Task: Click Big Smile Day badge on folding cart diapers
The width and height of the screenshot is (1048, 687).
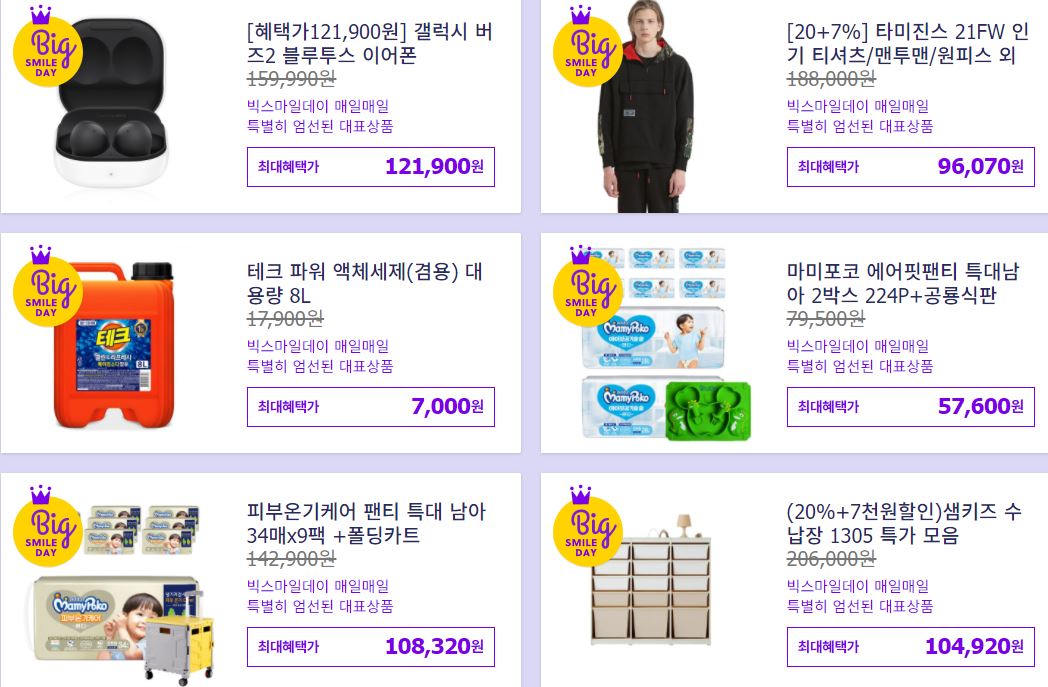Action: [47, 526]
